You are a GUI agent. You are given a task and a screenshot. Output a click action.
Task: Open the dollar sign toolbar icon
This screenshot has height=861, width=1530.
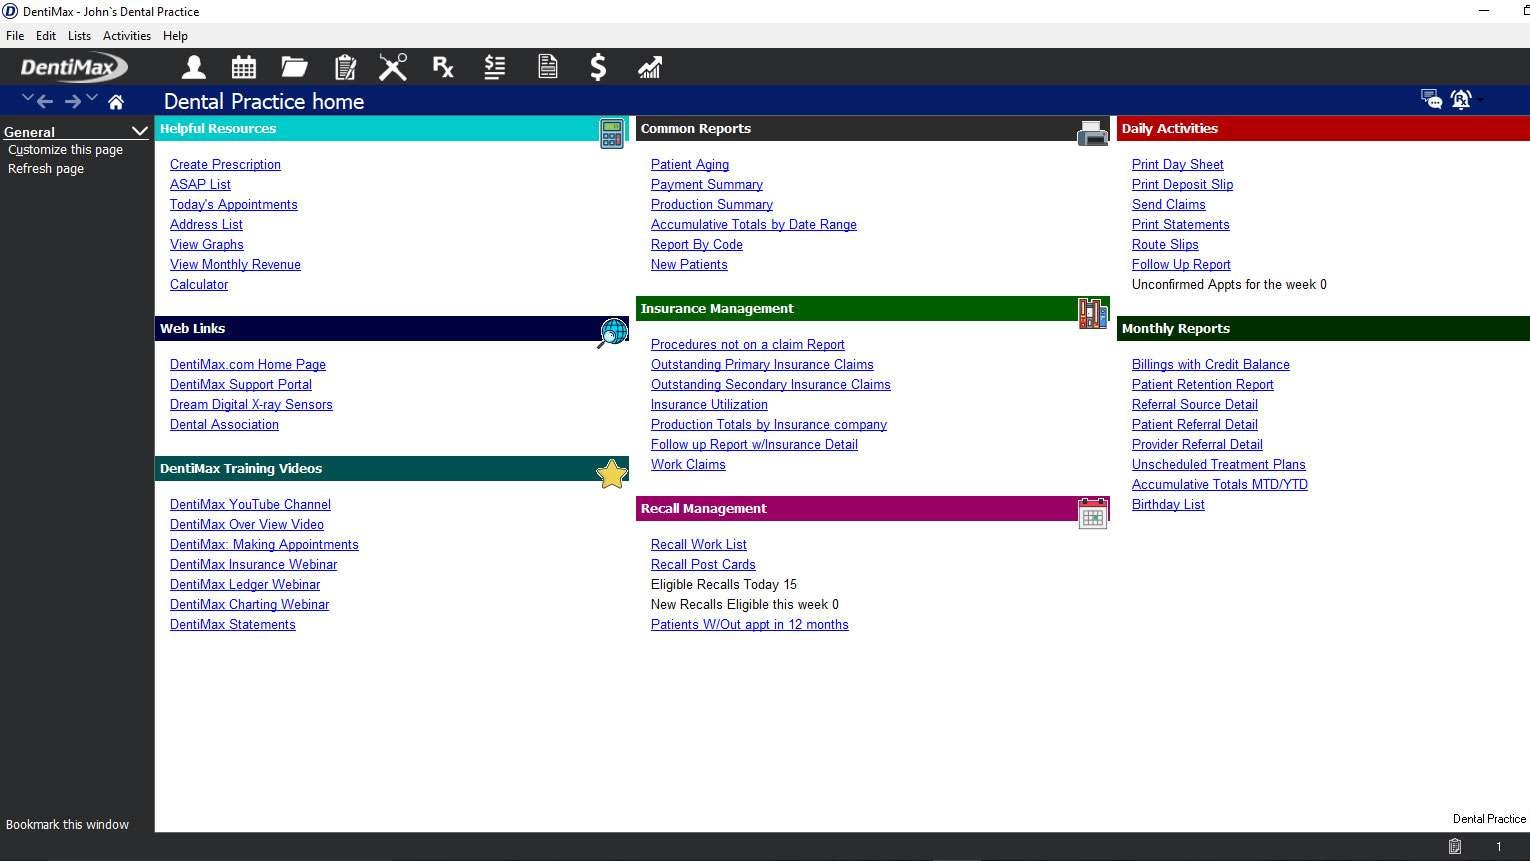[x=598, y=67]
